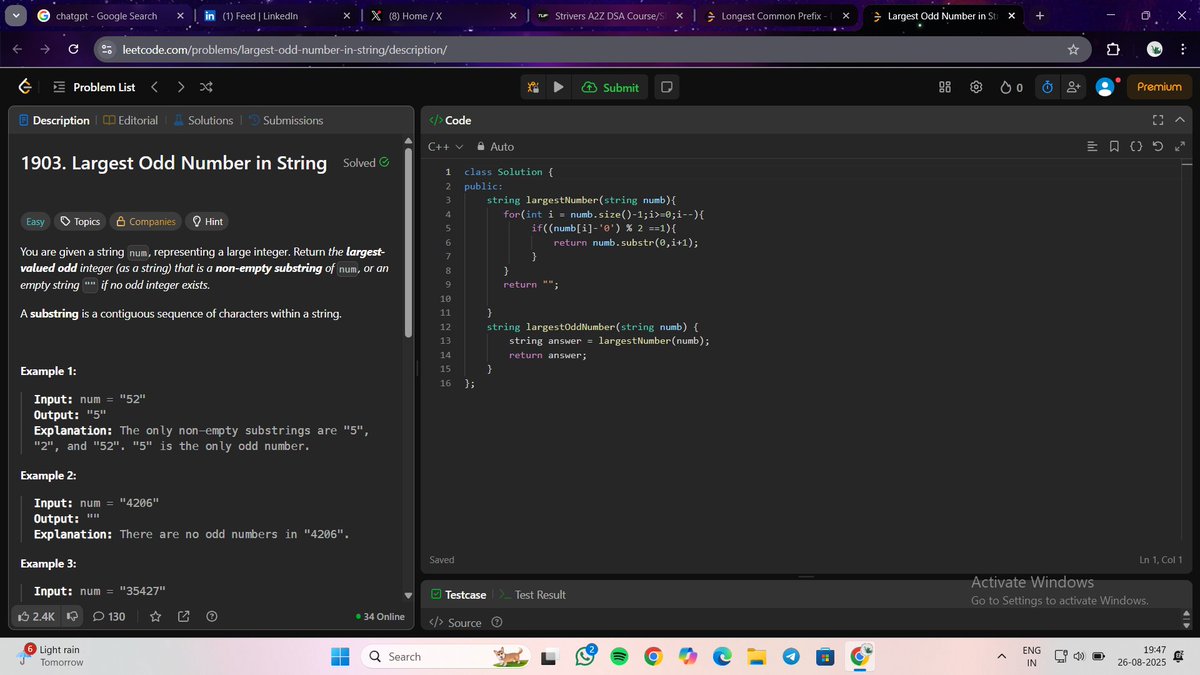Show the Hint
The image size is (1200, 675).
(208, 221)
